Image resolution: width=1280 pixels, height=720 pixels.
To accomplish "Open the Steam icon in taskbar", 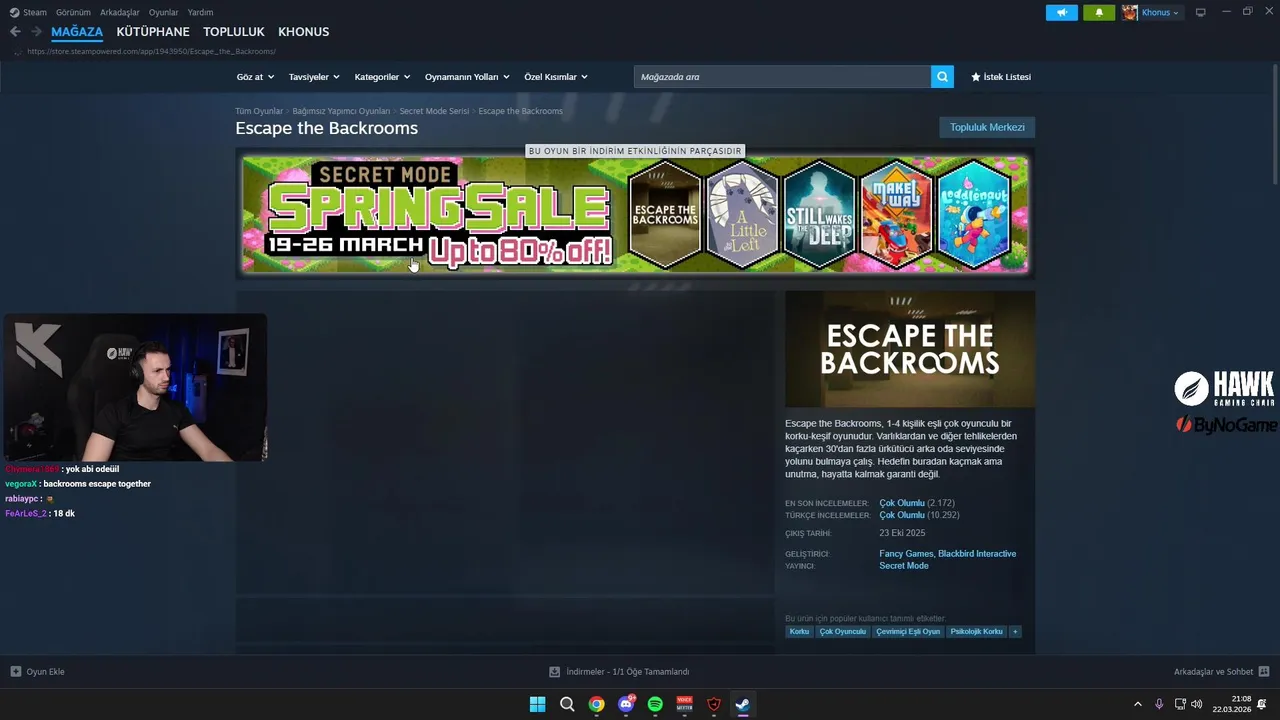I will click(x=743, y=704).
